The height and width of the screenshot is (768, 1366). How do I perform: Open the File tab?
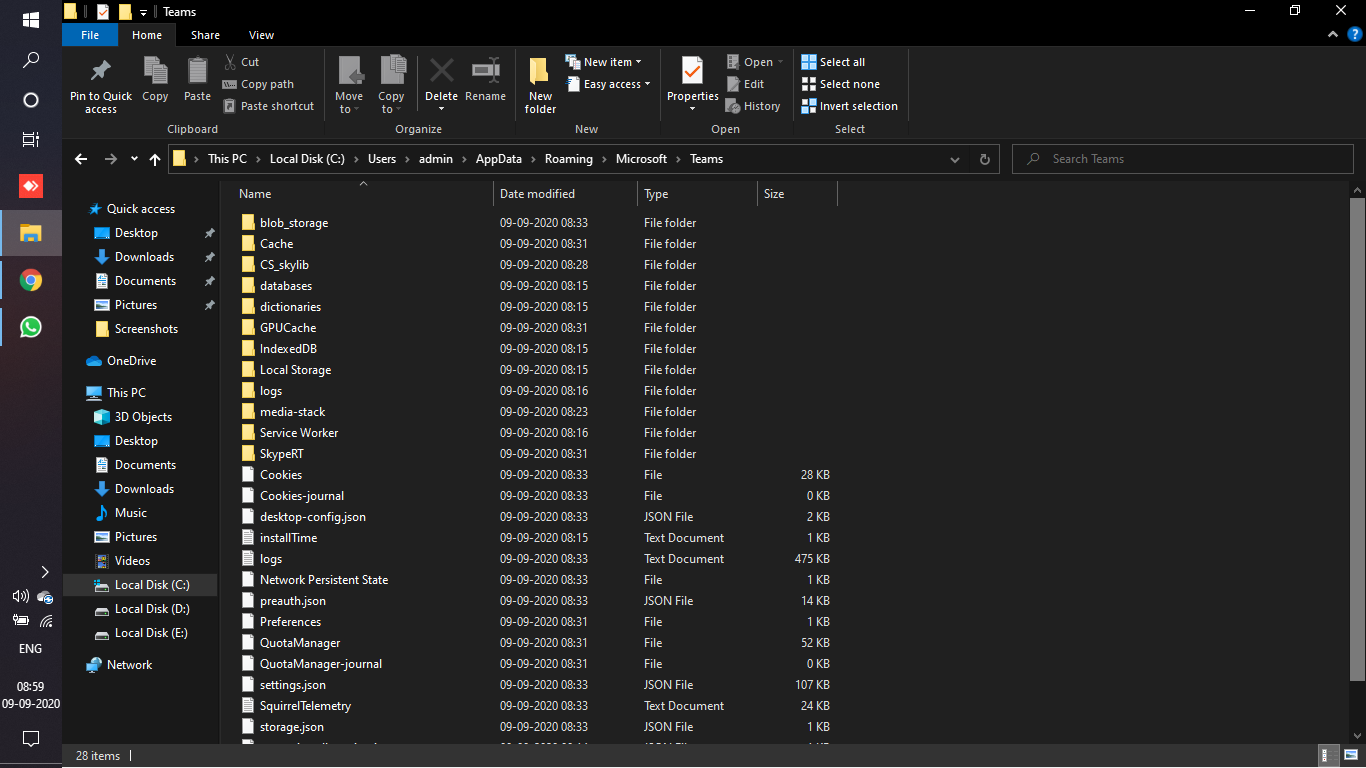pyautogui.click(x=90, y=35)
